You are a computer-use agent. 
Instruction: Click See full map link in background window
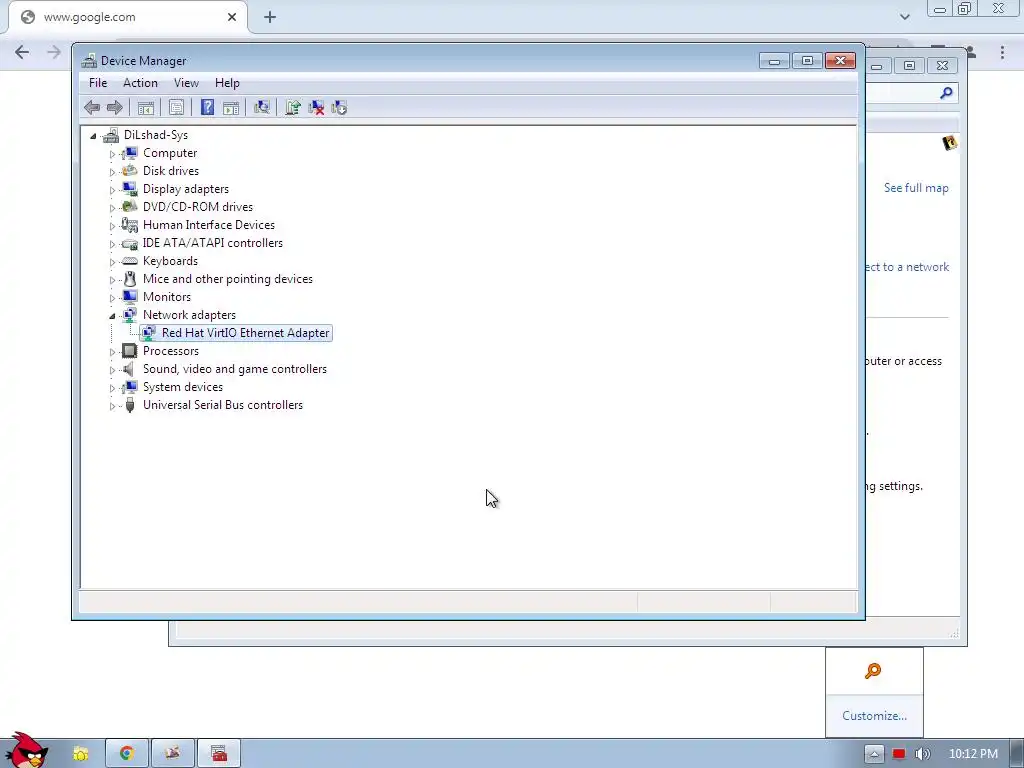point(916,188)
